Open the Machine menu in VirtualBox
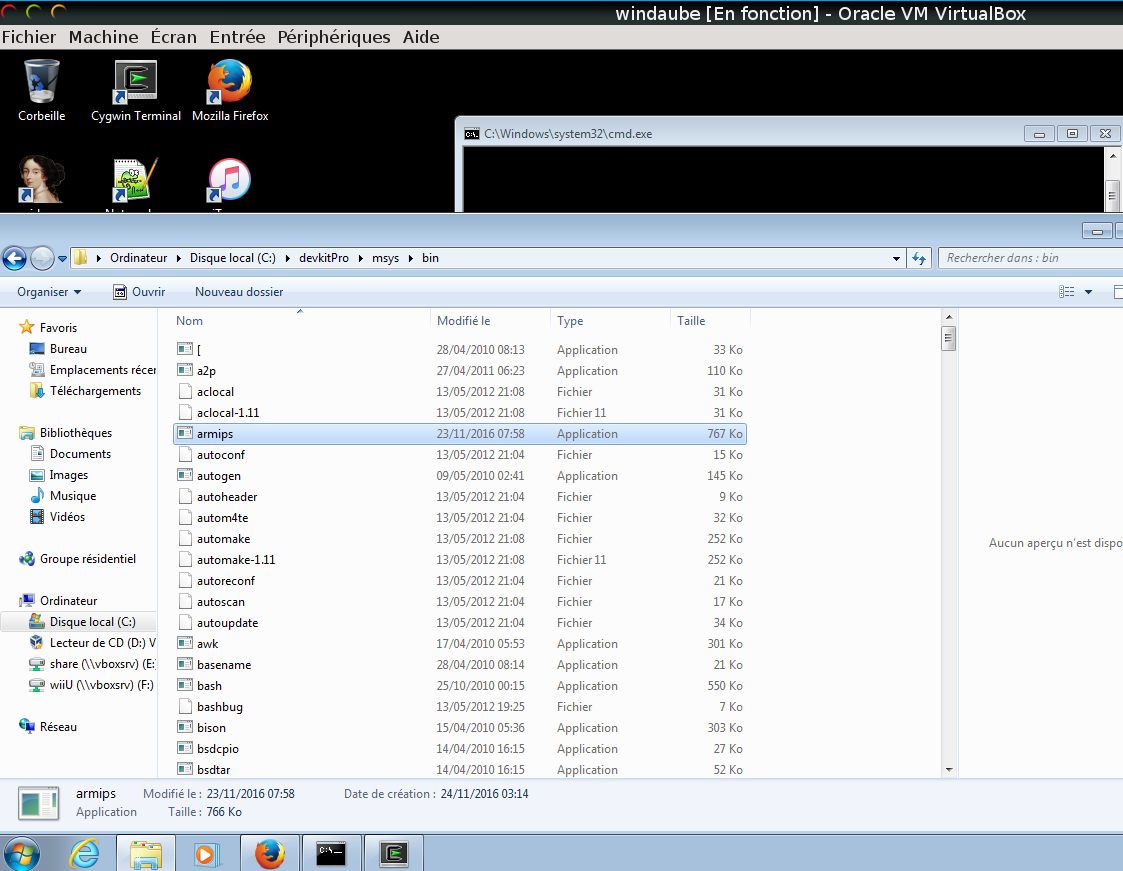 [103, 37]
